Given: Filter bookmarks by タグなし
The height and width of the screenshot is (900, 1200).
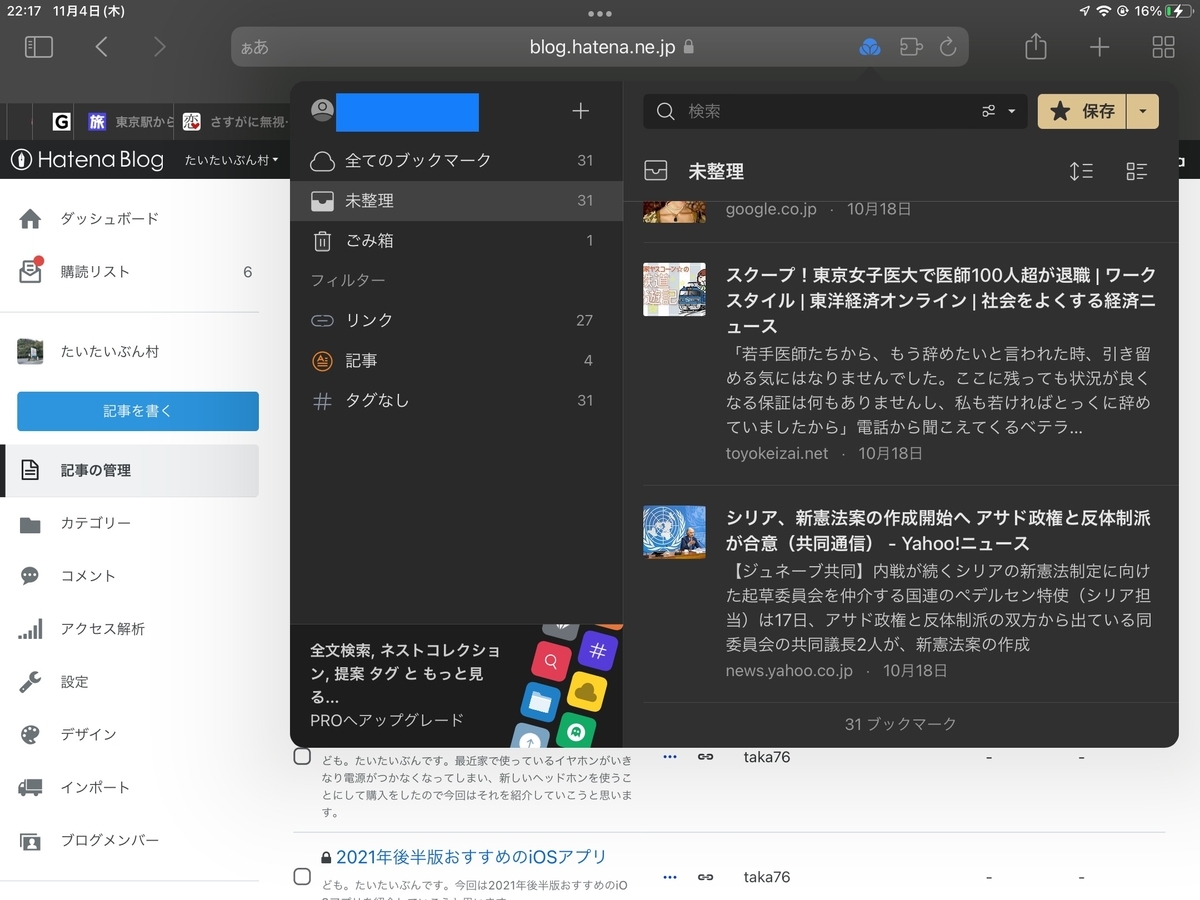Looking at the screenshot, I should [456, 400].
